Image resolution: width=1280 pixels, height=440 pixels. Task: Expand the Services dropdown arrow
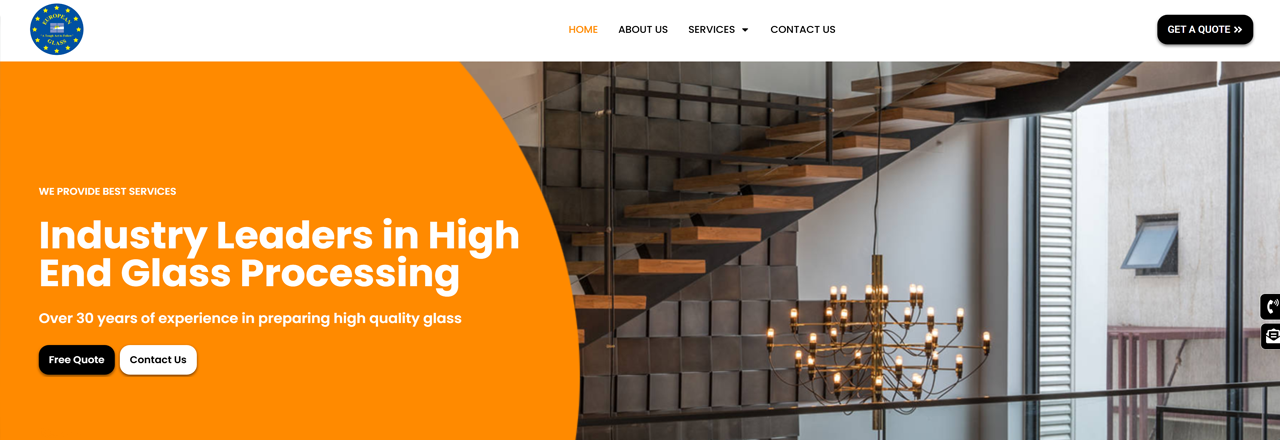(745, 30)
